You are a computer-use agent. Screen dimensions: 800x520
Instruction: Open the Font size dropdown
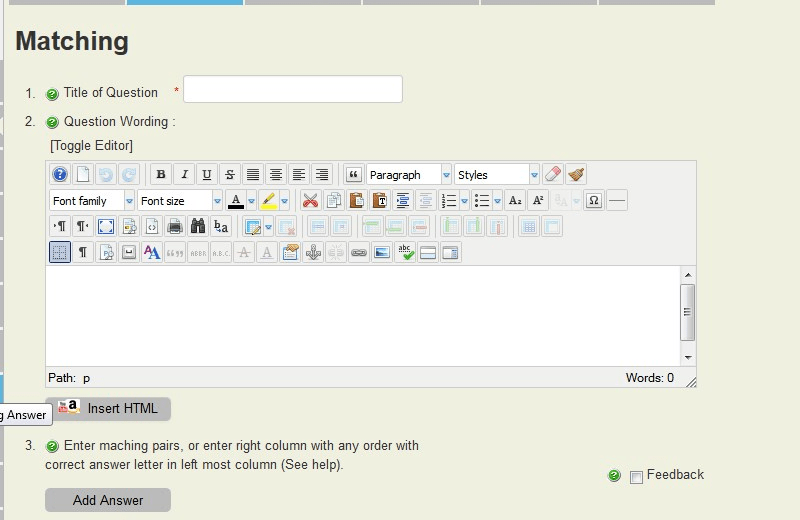pos(180,201)
